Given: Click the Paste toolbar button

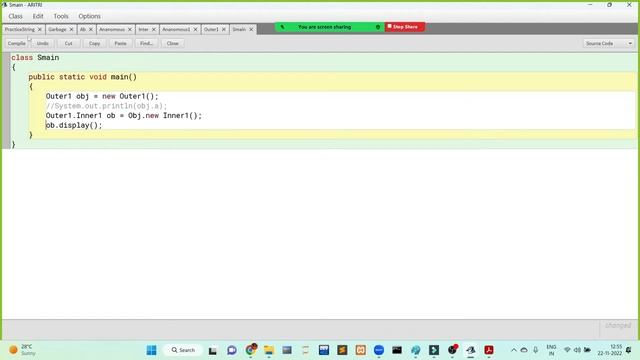Looking at the screenshot, I should 120,43.
